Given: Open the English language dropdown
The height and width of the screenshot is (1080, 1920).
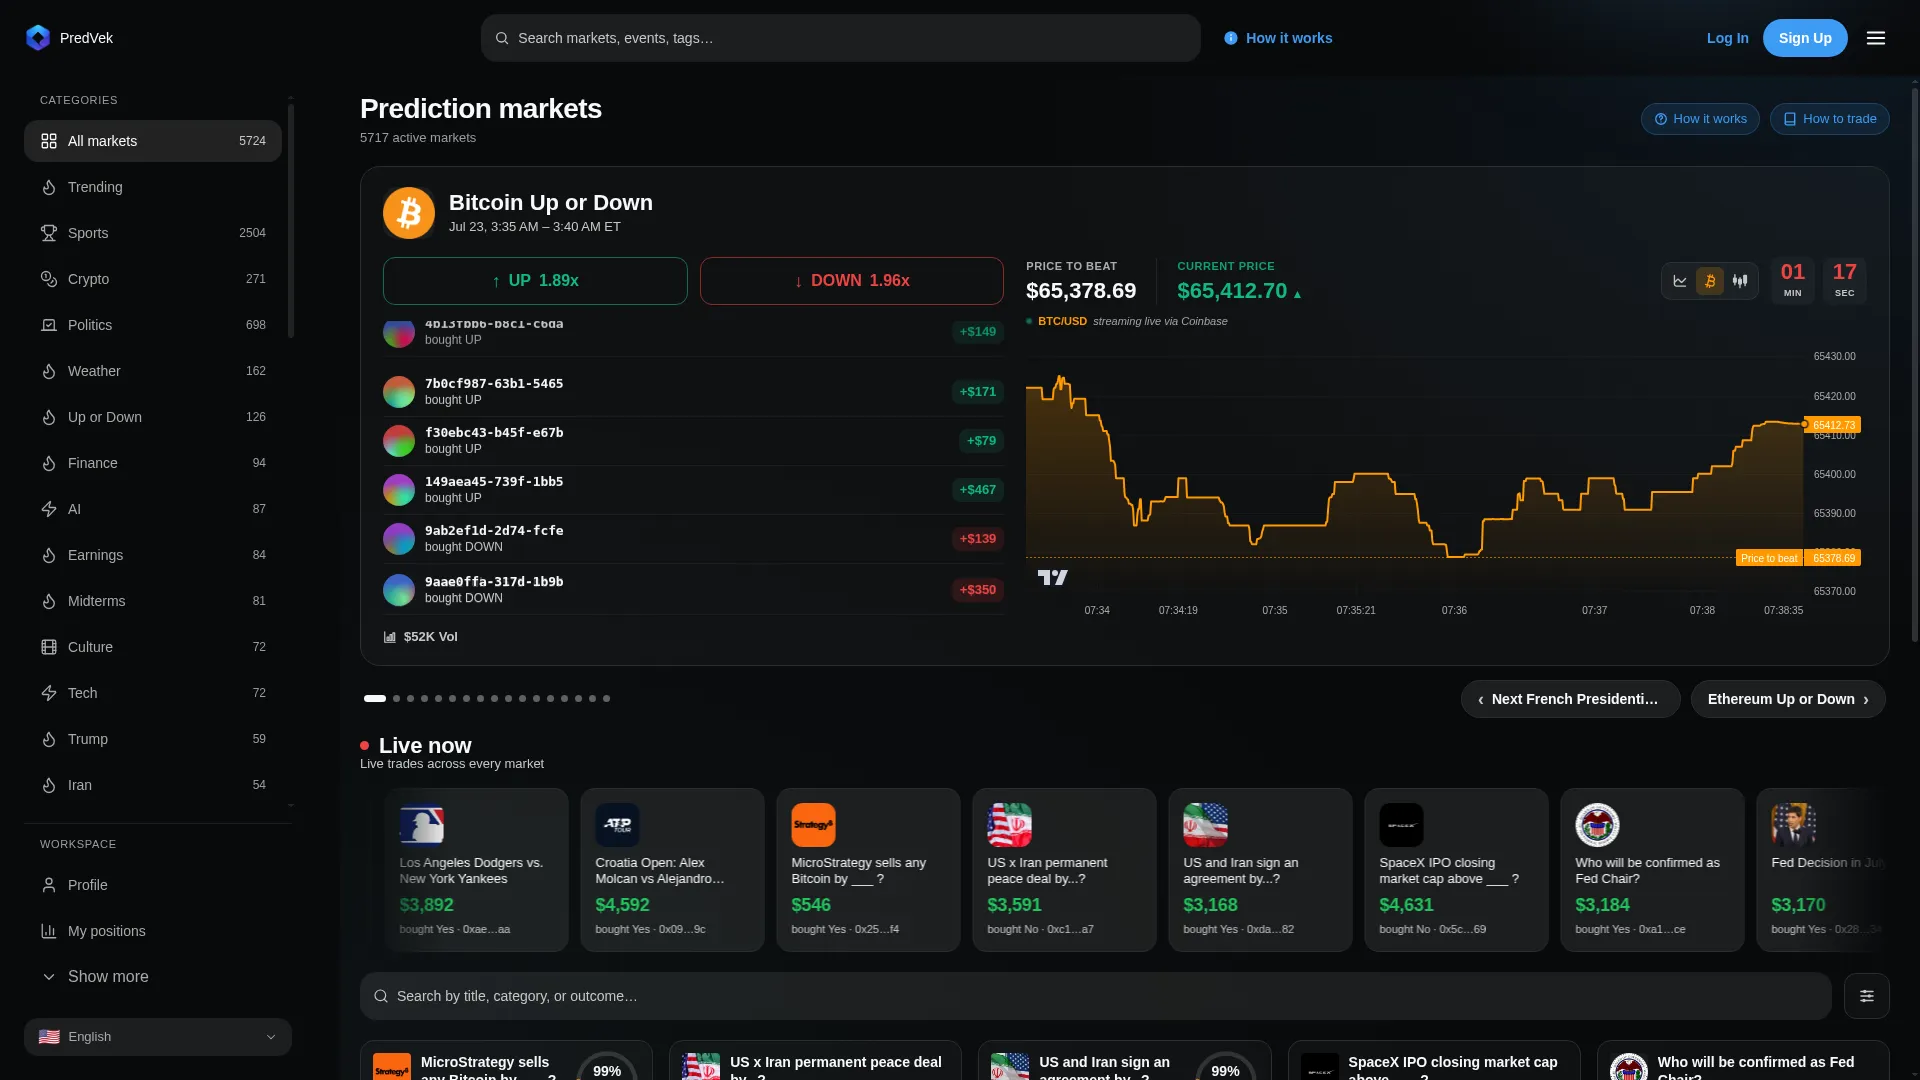Looking at the screenshot, I should (158, 1037).
